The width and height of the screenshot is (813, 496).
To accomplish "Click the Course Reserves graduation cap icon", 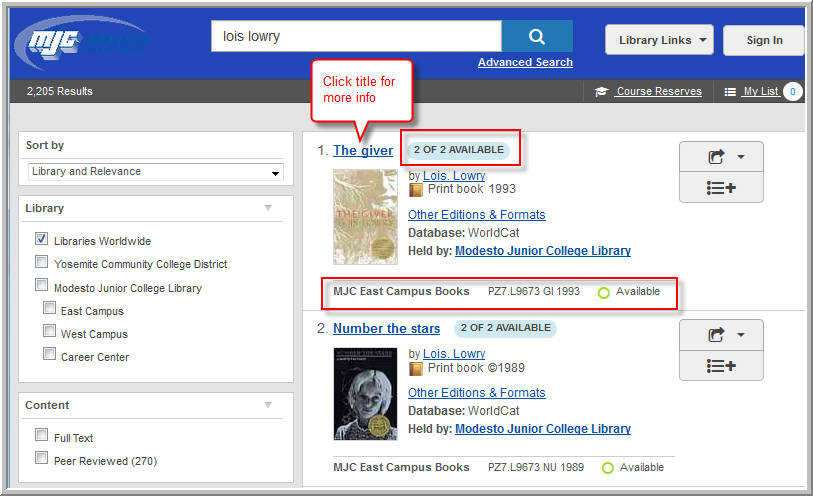I will [x=601, y=92].
